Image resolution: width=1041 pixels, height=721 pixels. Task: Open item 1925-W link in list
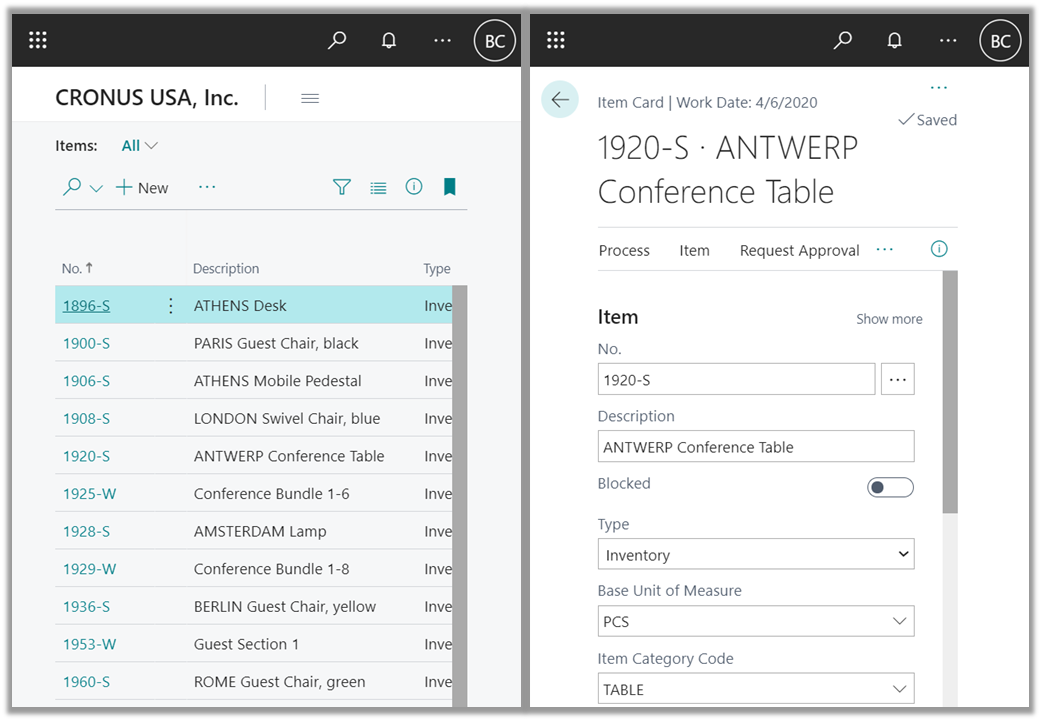[x=89, y=494]
